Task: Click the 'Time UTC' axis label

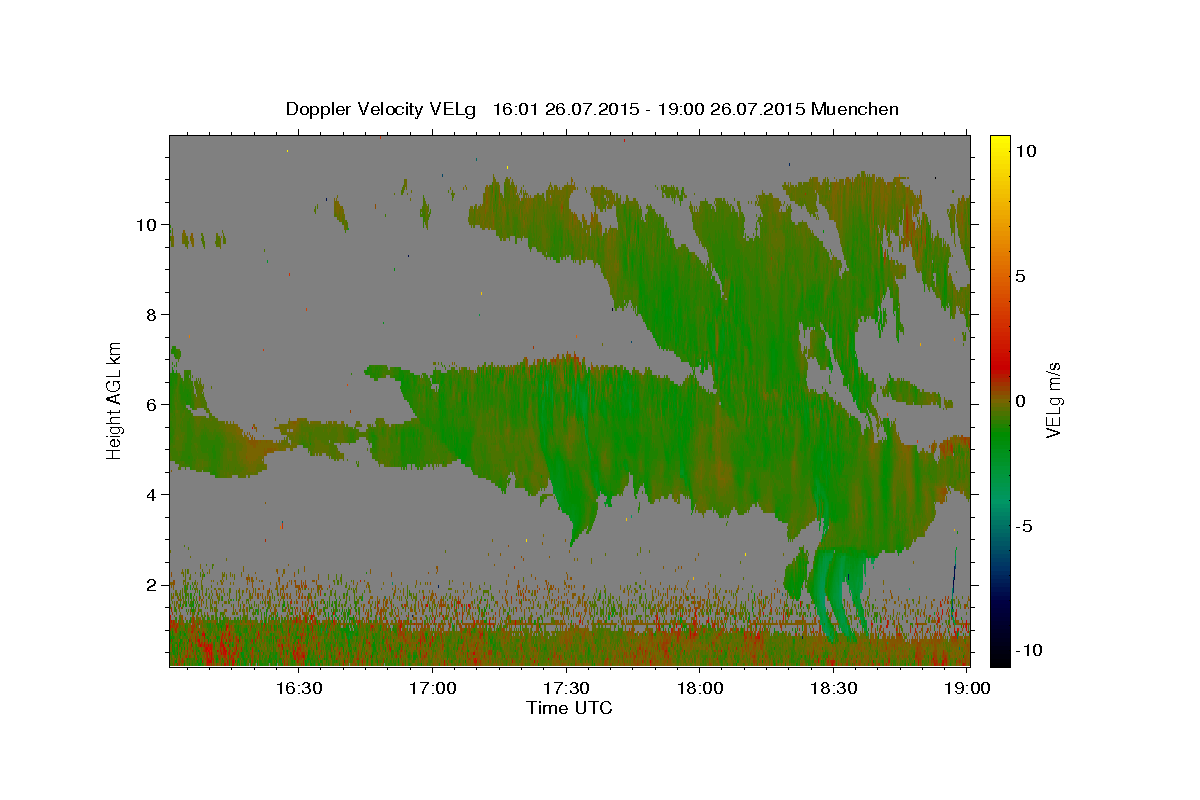Action: tap(569, 708)
